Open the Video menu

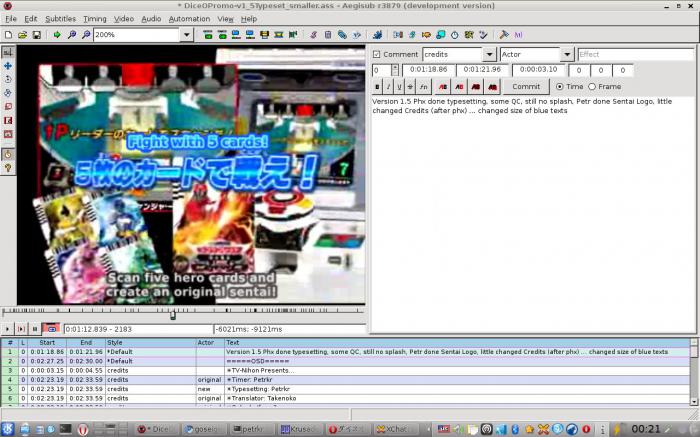pos(124,19)
